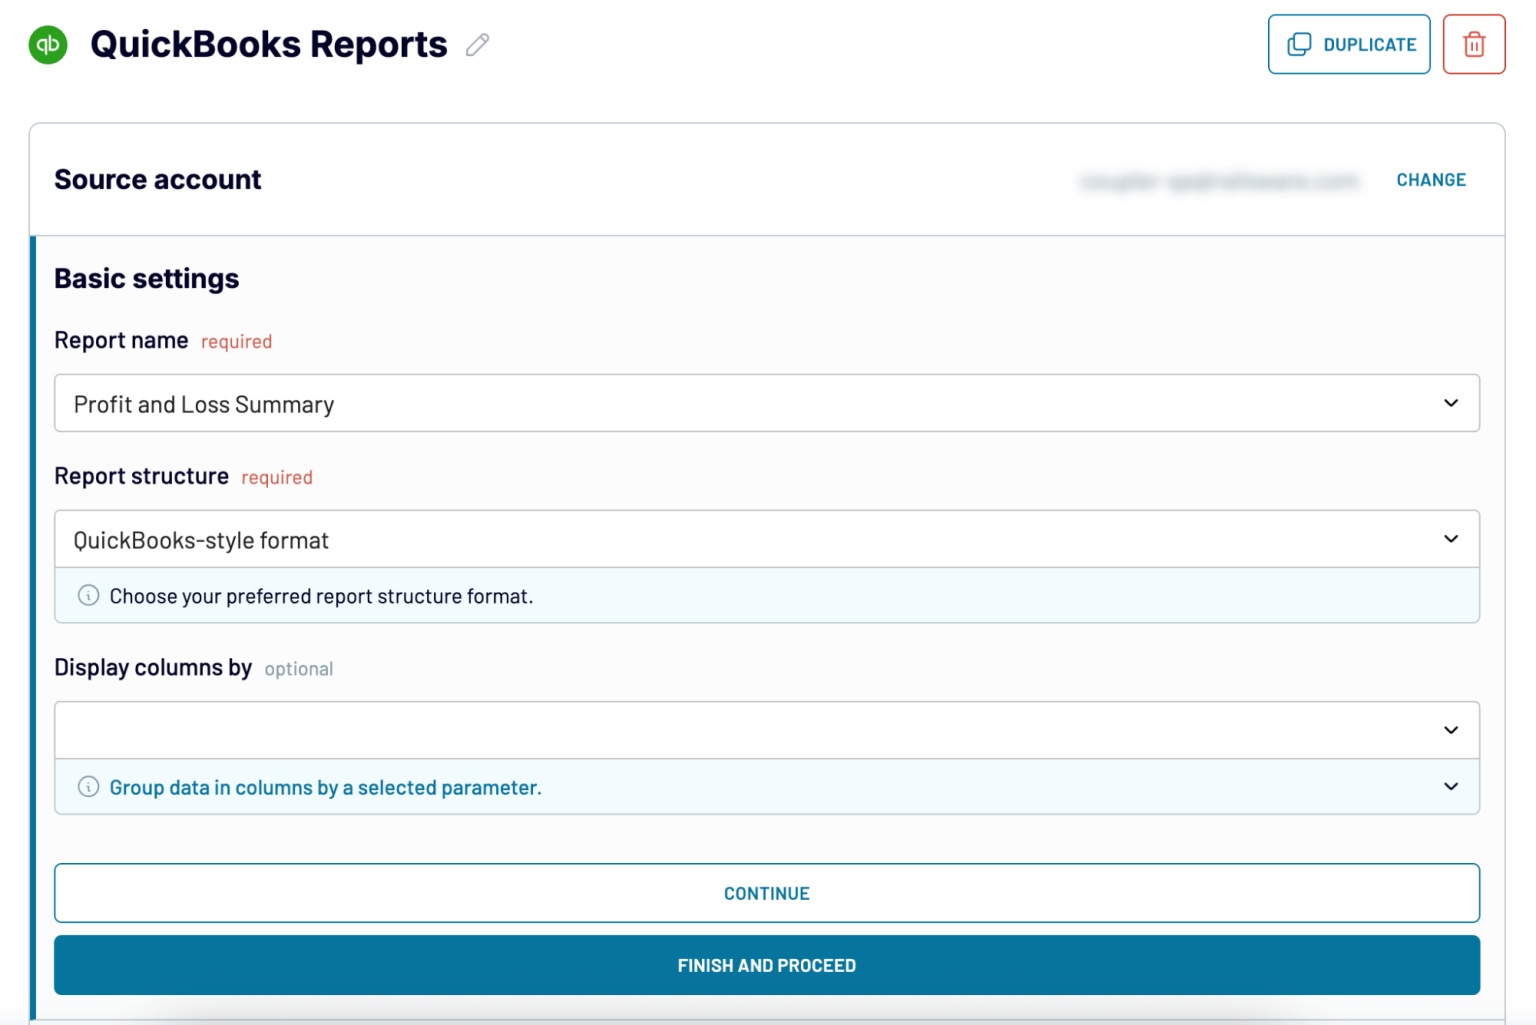Click the DUPLICATE button

pyautogui.click(x=1349, y=44)
